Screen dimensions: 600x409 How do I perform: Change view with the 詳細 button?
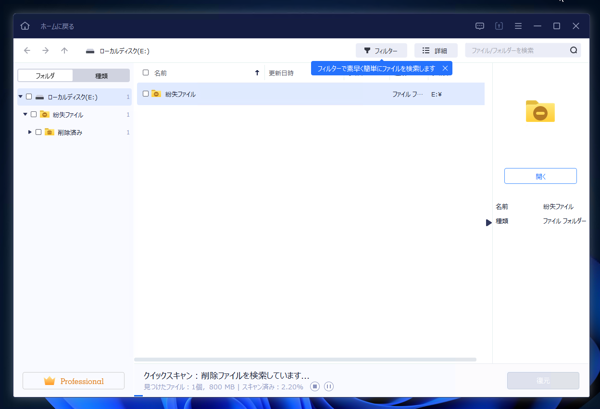[x=435, y=50]
